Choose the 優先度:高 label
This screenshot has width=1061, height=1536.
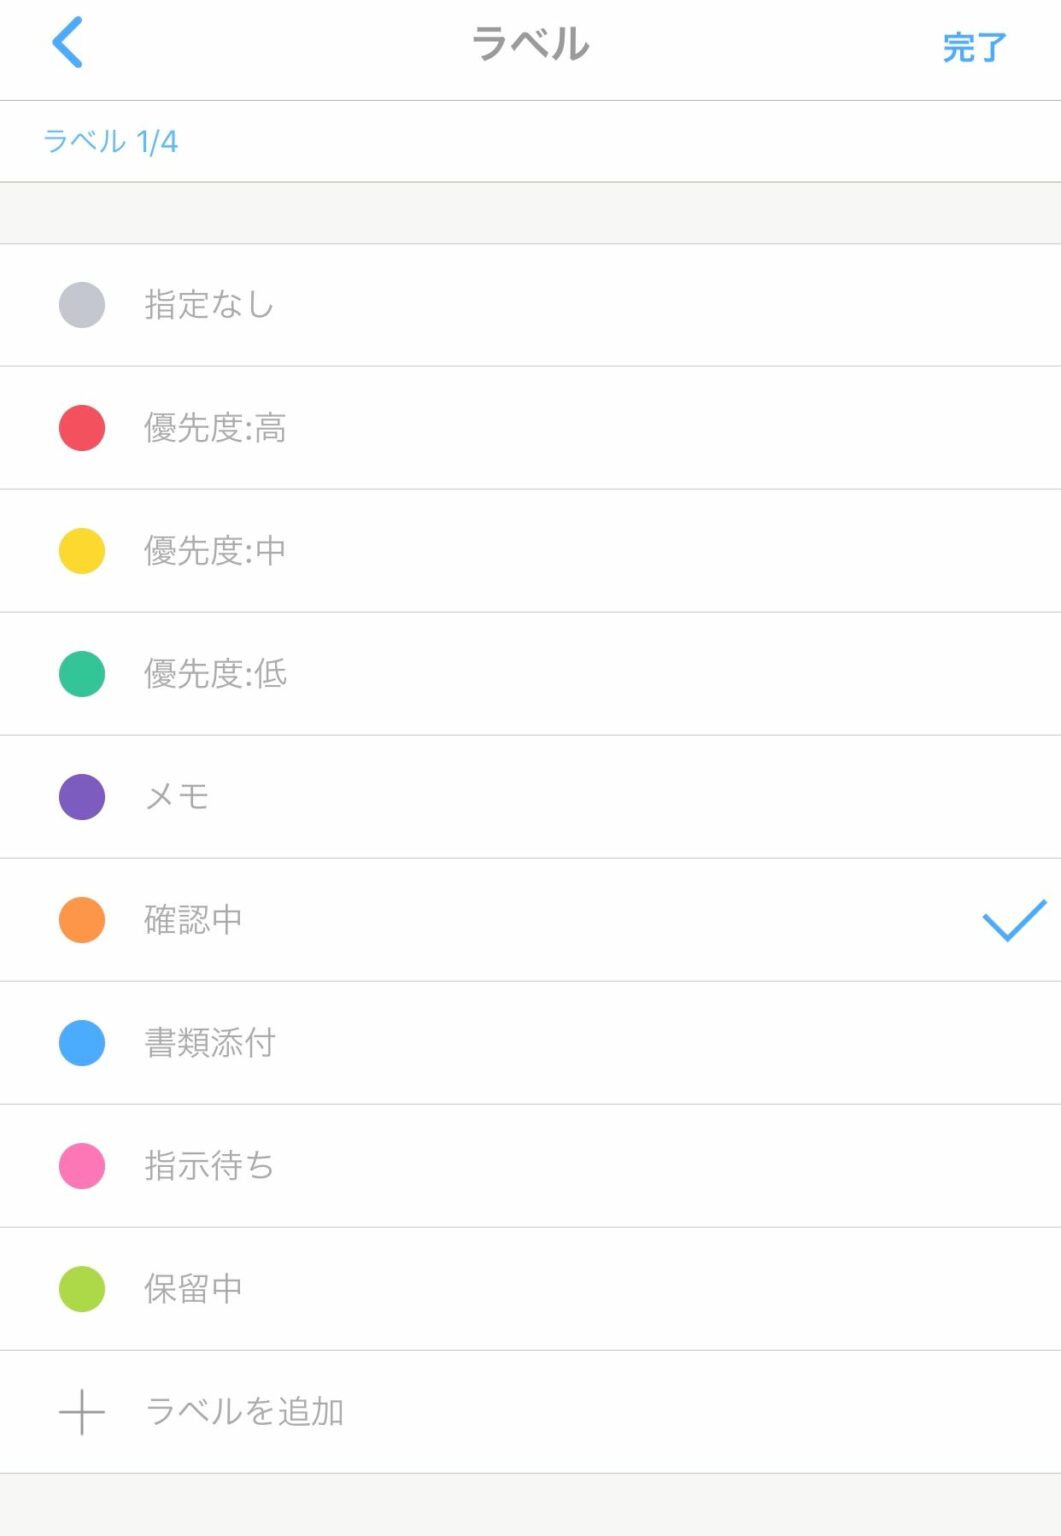tap(215, 428)
